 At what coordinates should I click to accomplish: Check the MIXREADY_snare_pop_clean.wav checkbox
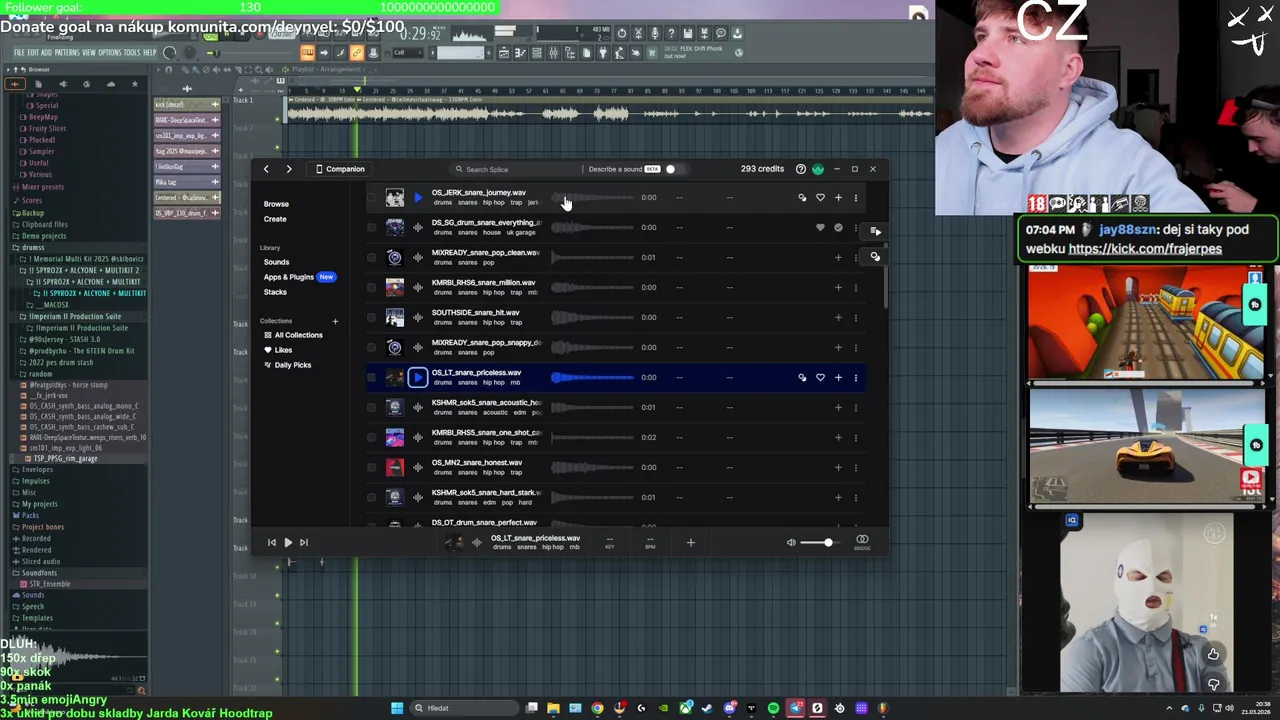coord(371,257)
